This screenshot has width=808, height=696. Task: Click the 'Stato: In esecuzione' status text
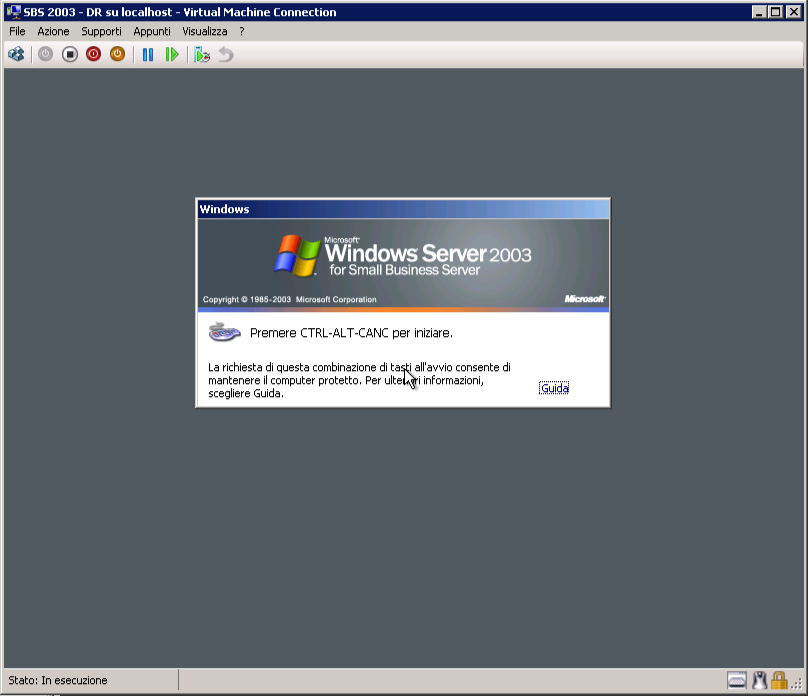tap(58, 680)
